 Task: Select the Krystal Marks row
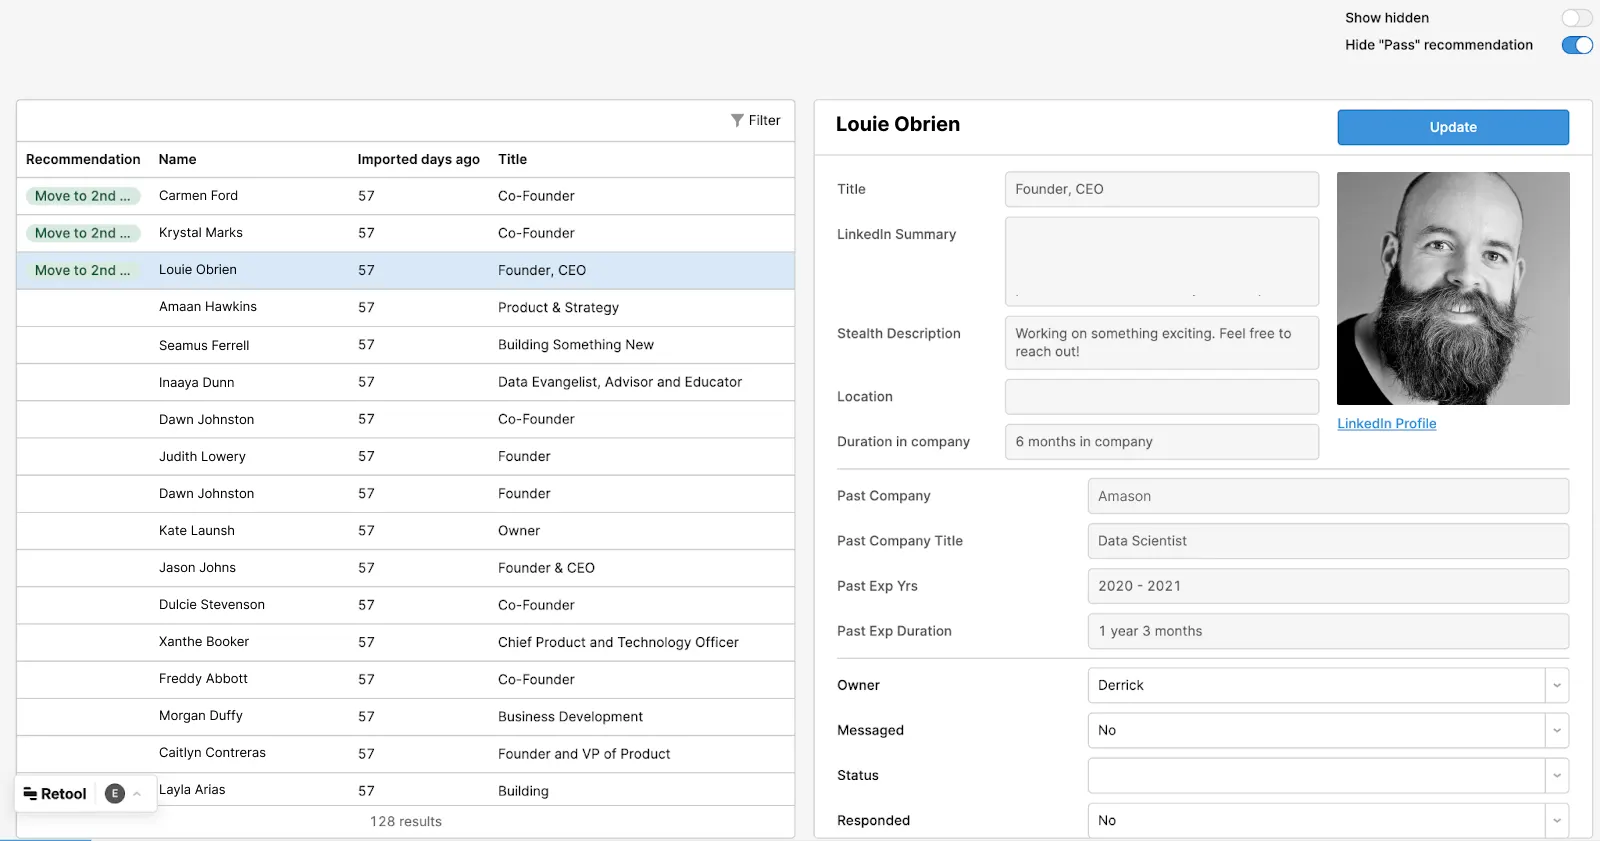[405, 233]
